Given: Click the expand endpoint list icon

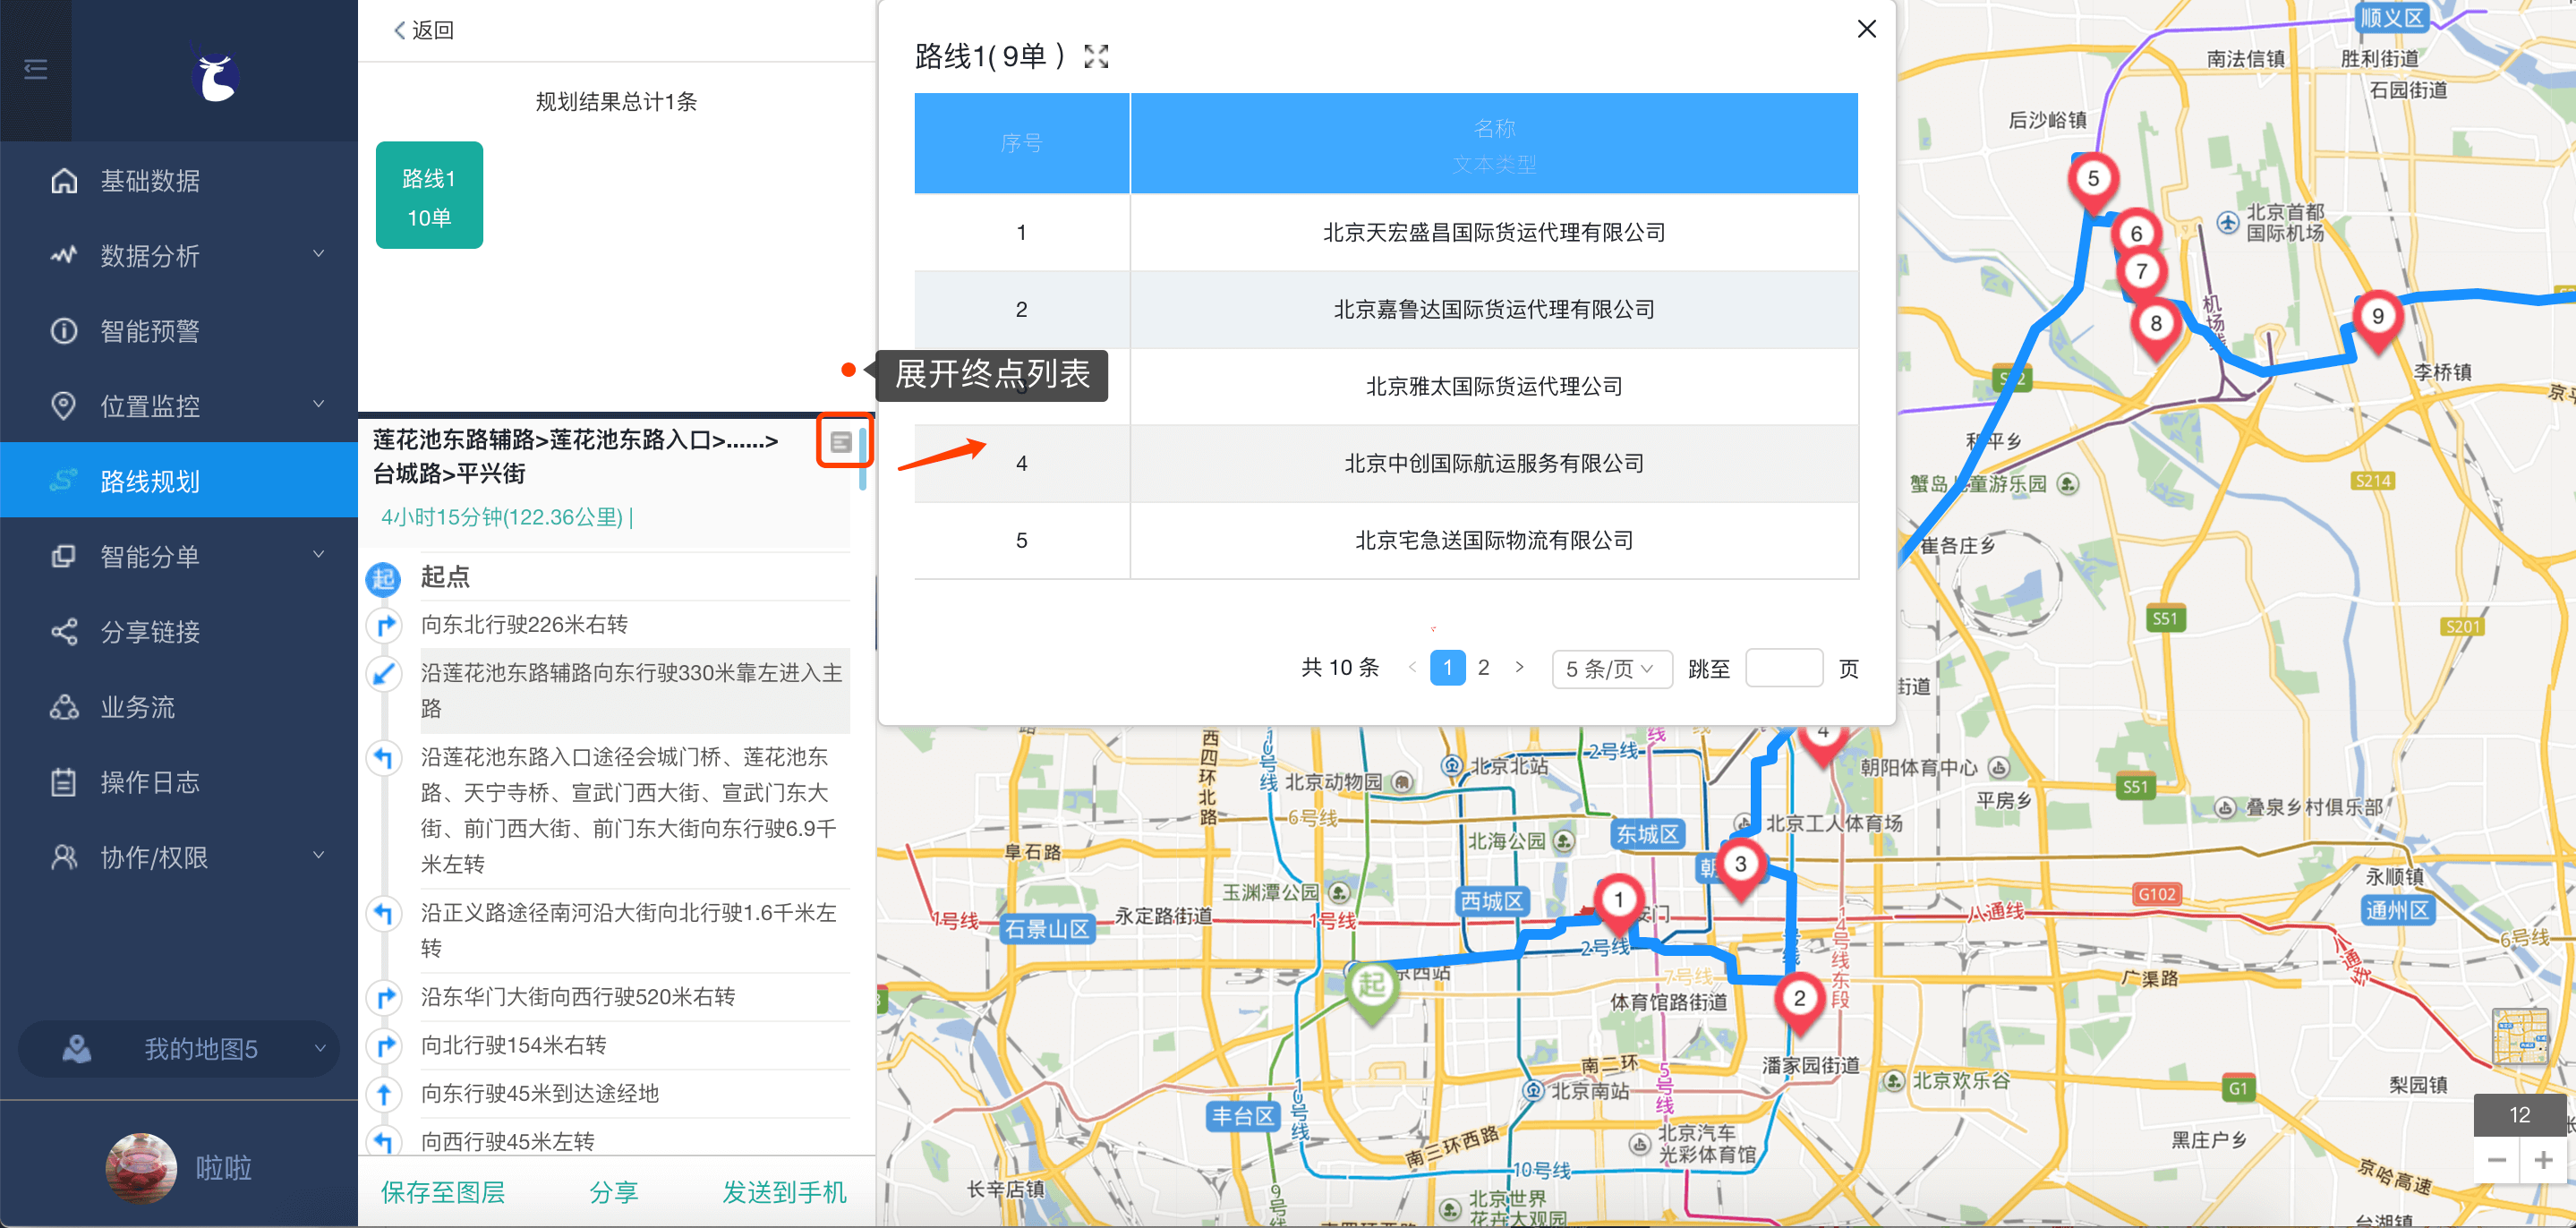Looking at the screenshot, I should coord(841,442).
